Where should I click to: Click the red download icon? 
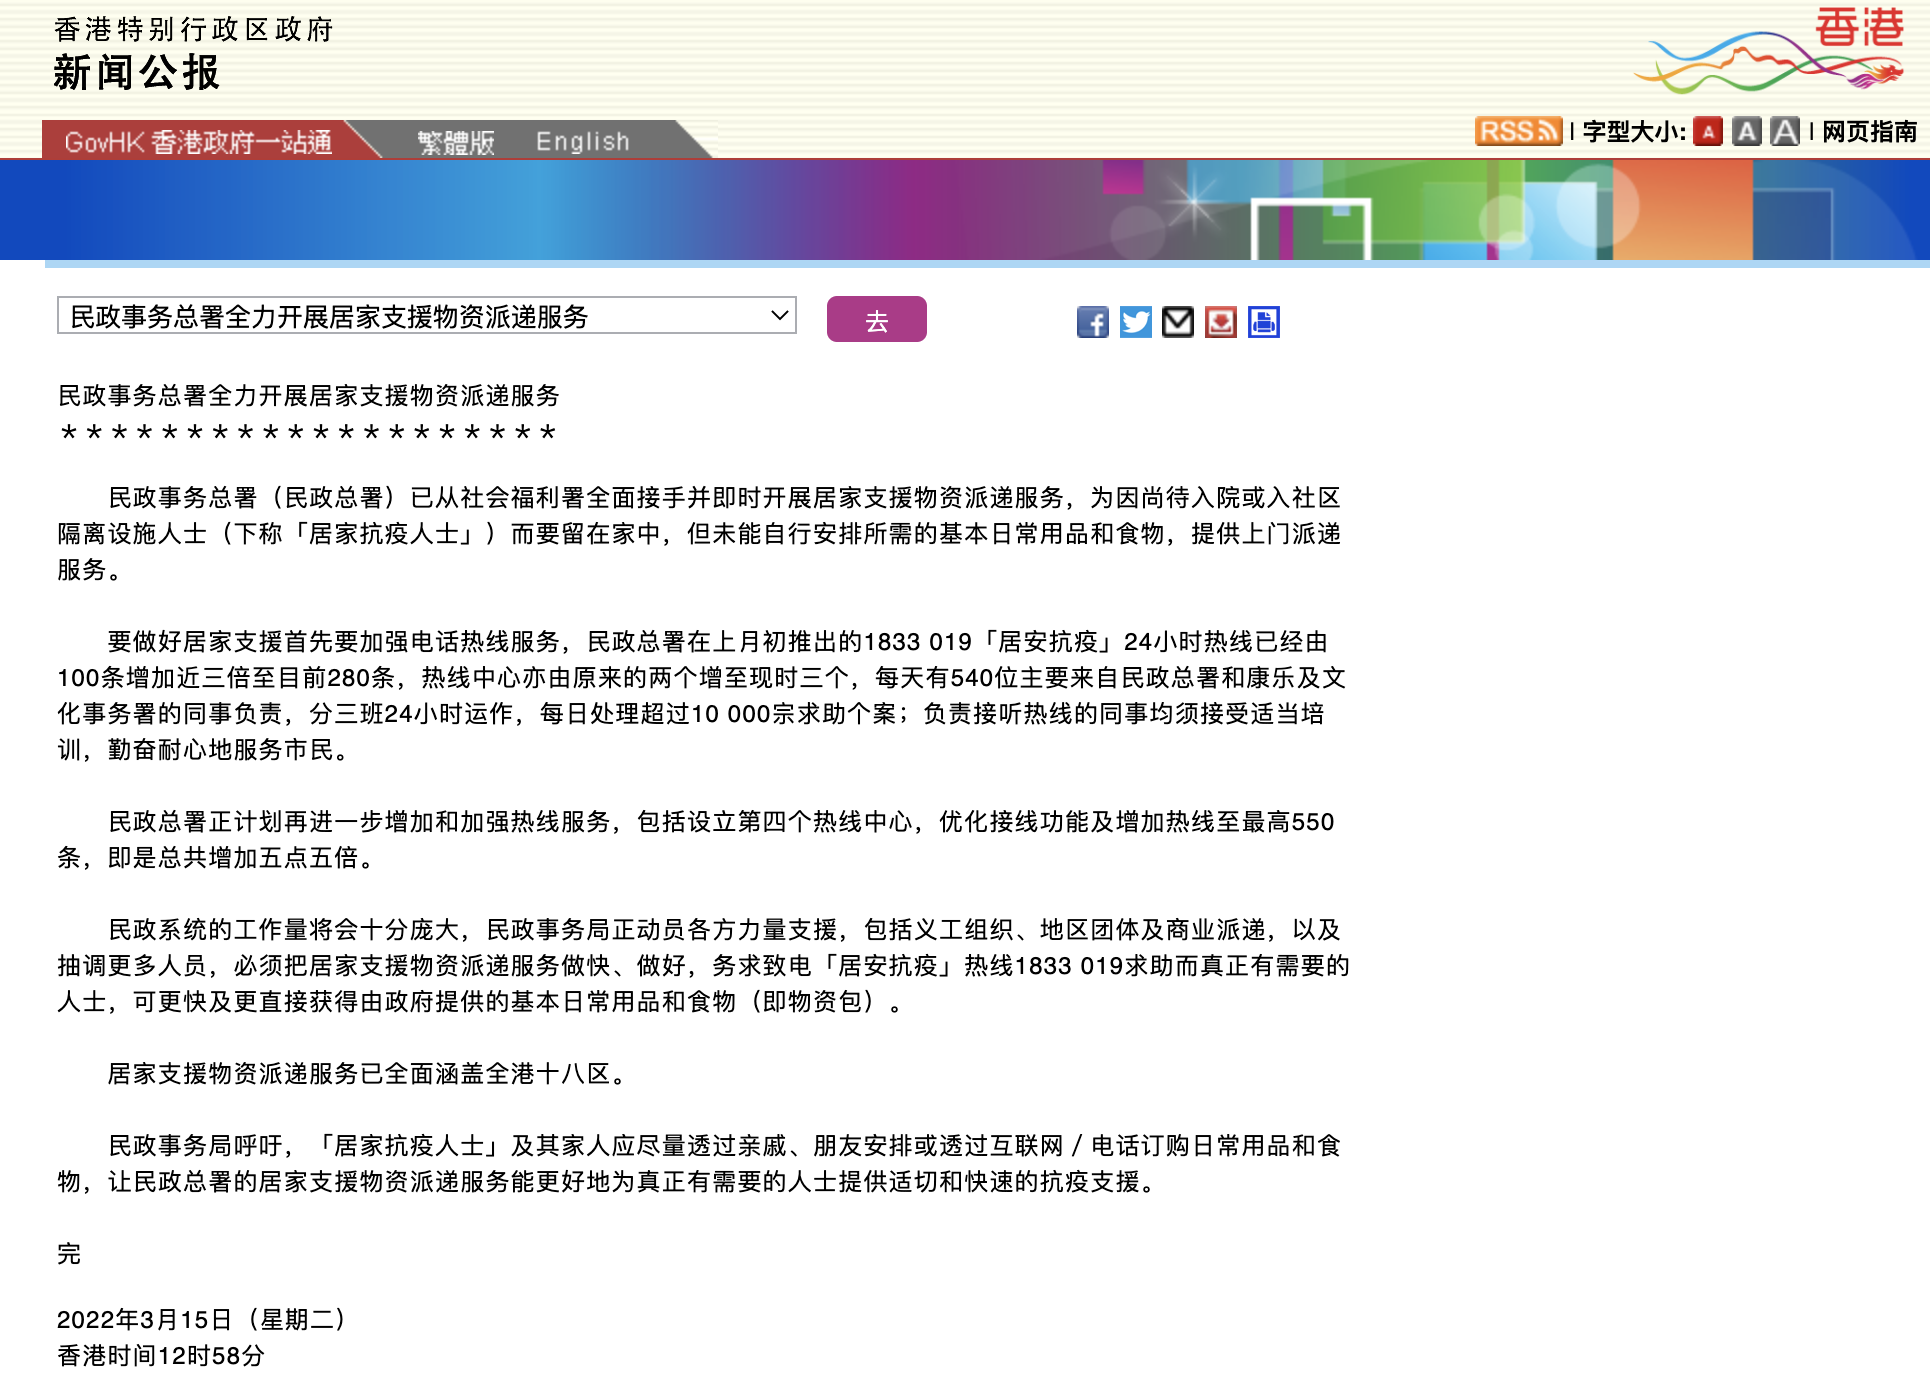coord(1221,322)
